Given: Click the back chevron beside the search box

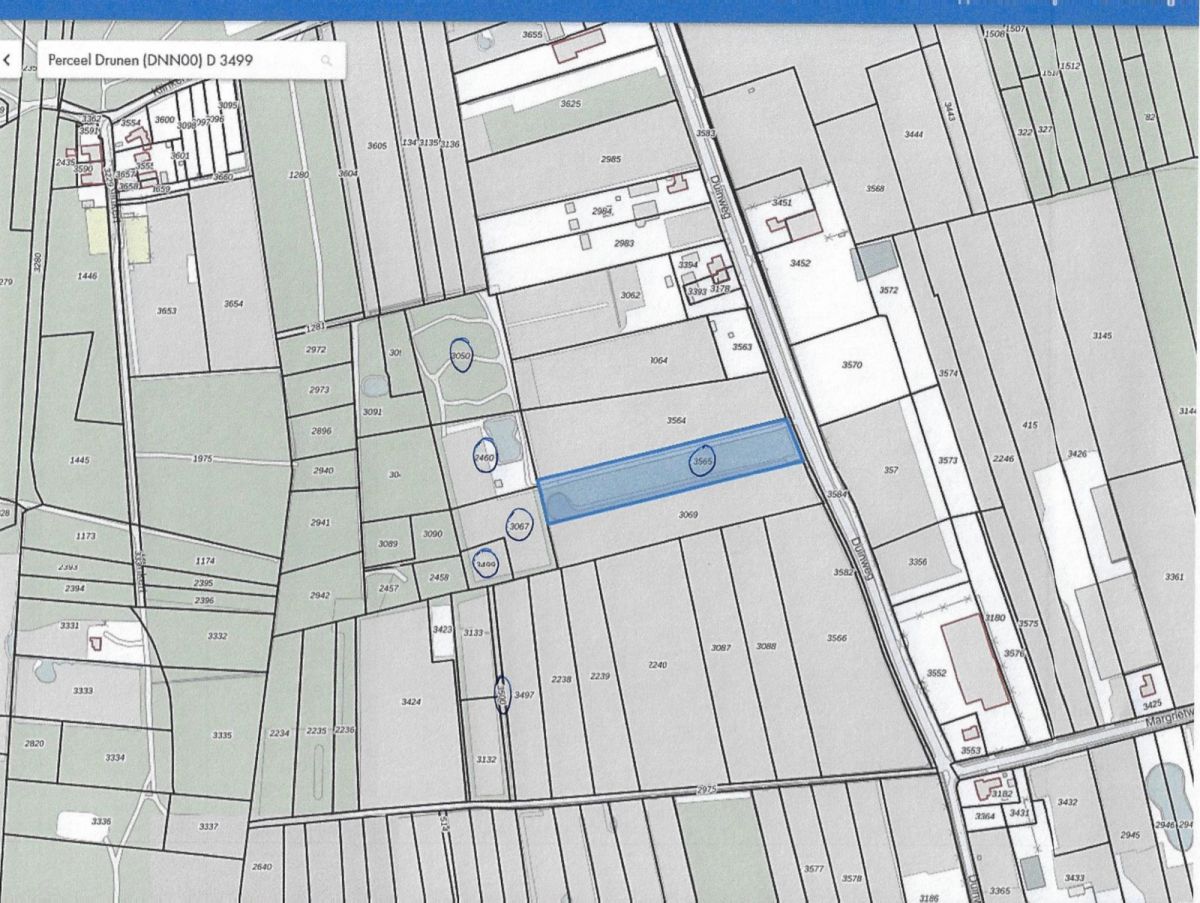Looking at the screenshot, I should coord(8,60).
